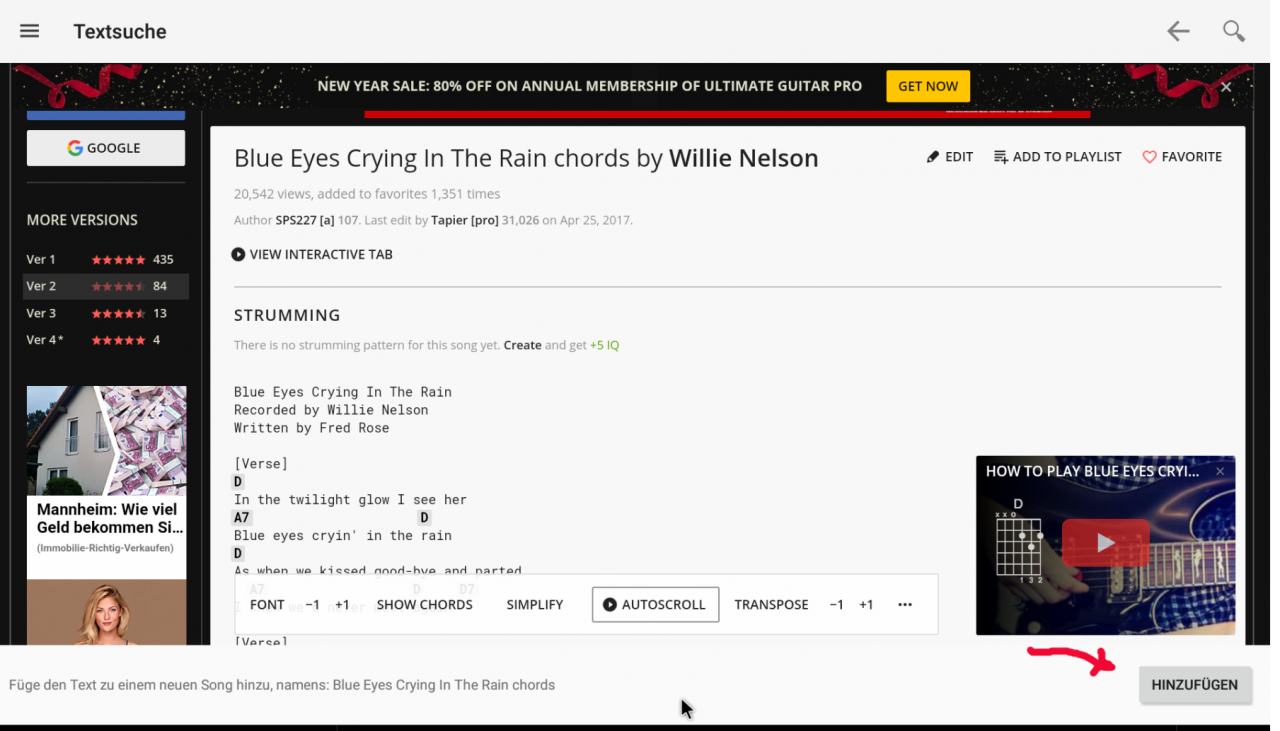This screenshot has width=1280, height=731.
Task: Click the EDIT pencil button
Action: click(950, 157)
